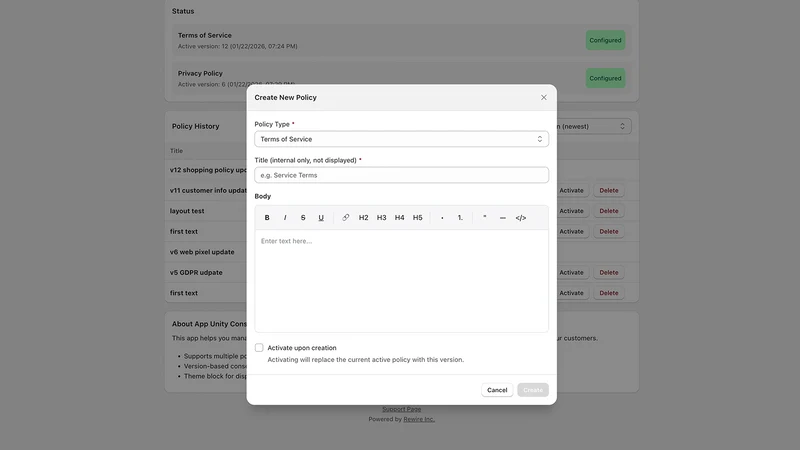
Task: Insert a numbered list
Action: point(460,217)
